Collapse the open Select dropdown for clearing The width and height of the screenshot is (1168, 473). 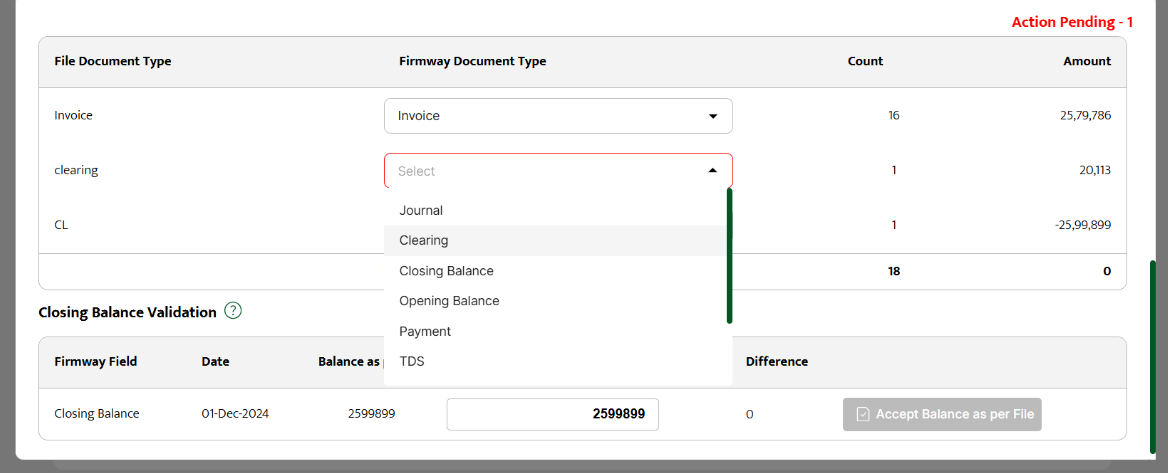(x=712, y=171)
